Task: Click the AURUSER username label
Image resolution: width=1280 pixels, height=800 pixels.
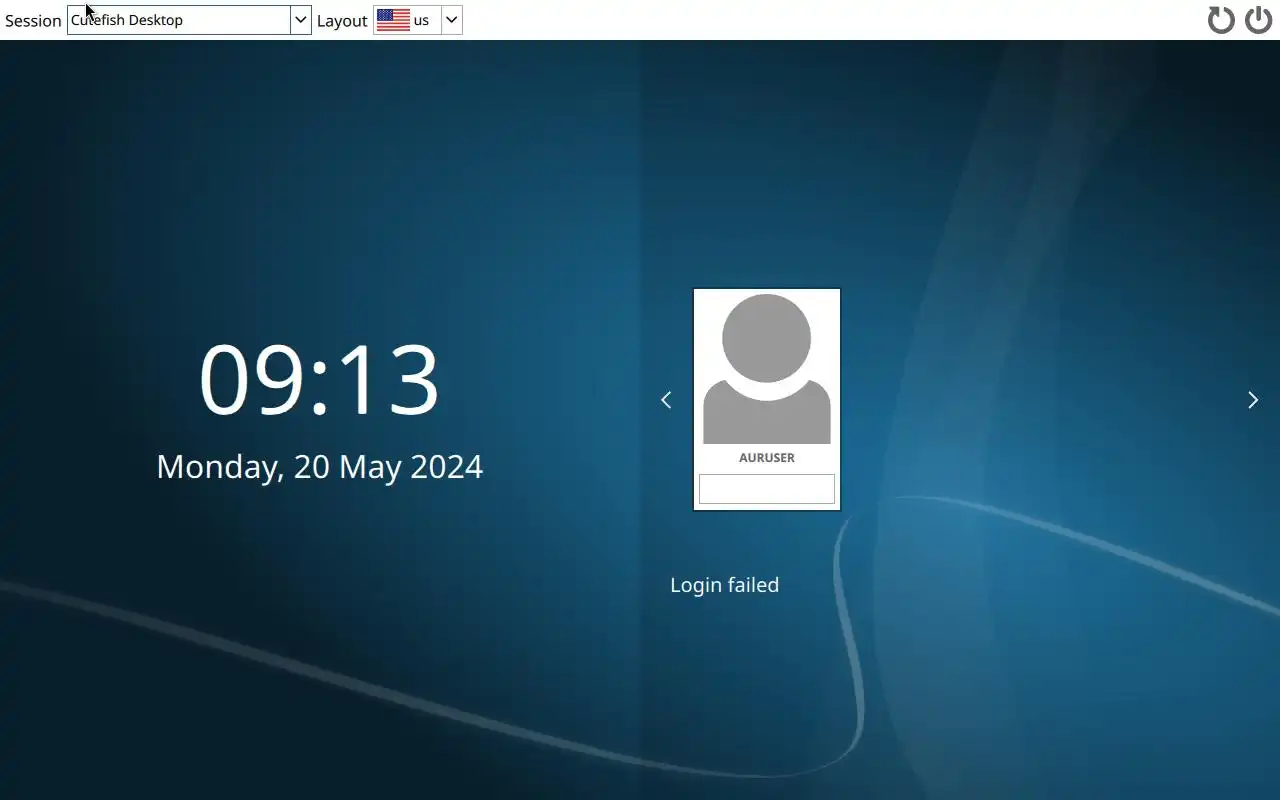Action: click(767, 458)
